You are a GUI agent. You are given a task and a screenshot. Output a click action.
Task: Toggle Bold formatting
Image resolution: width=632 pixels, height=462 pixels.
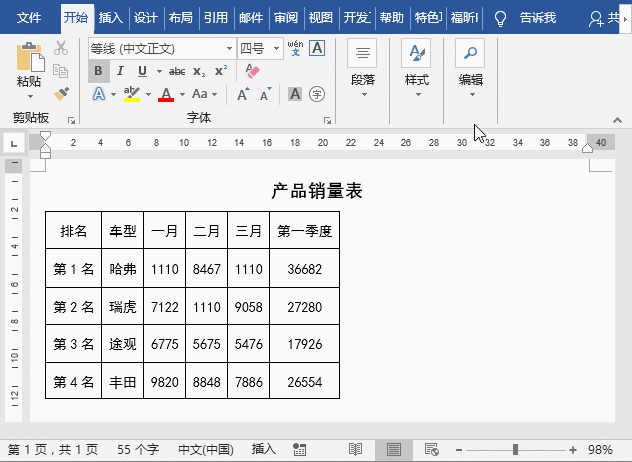coord(98,71)
